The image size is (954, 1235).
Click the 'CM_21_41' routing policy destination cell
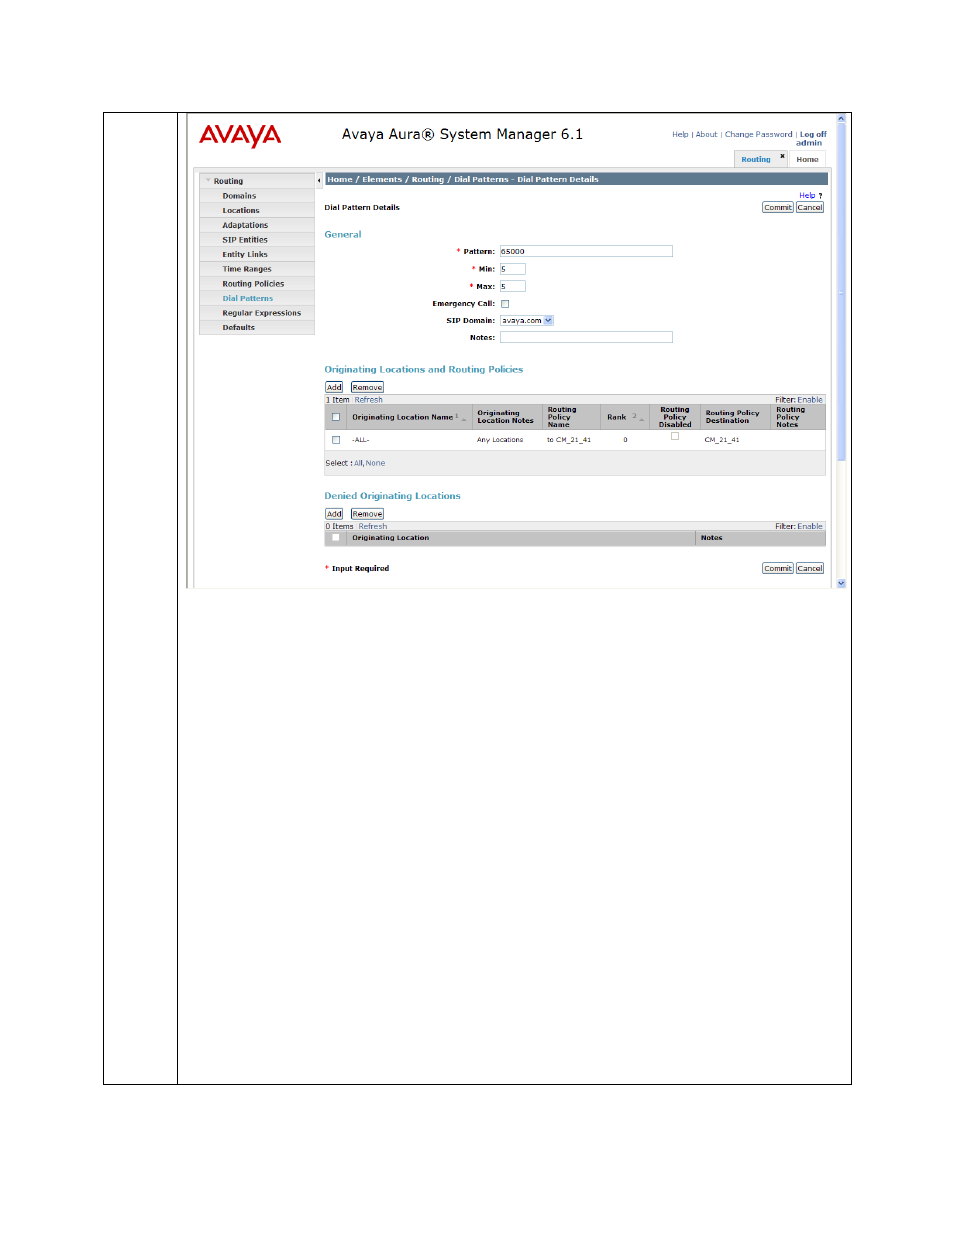coord(722,440)
